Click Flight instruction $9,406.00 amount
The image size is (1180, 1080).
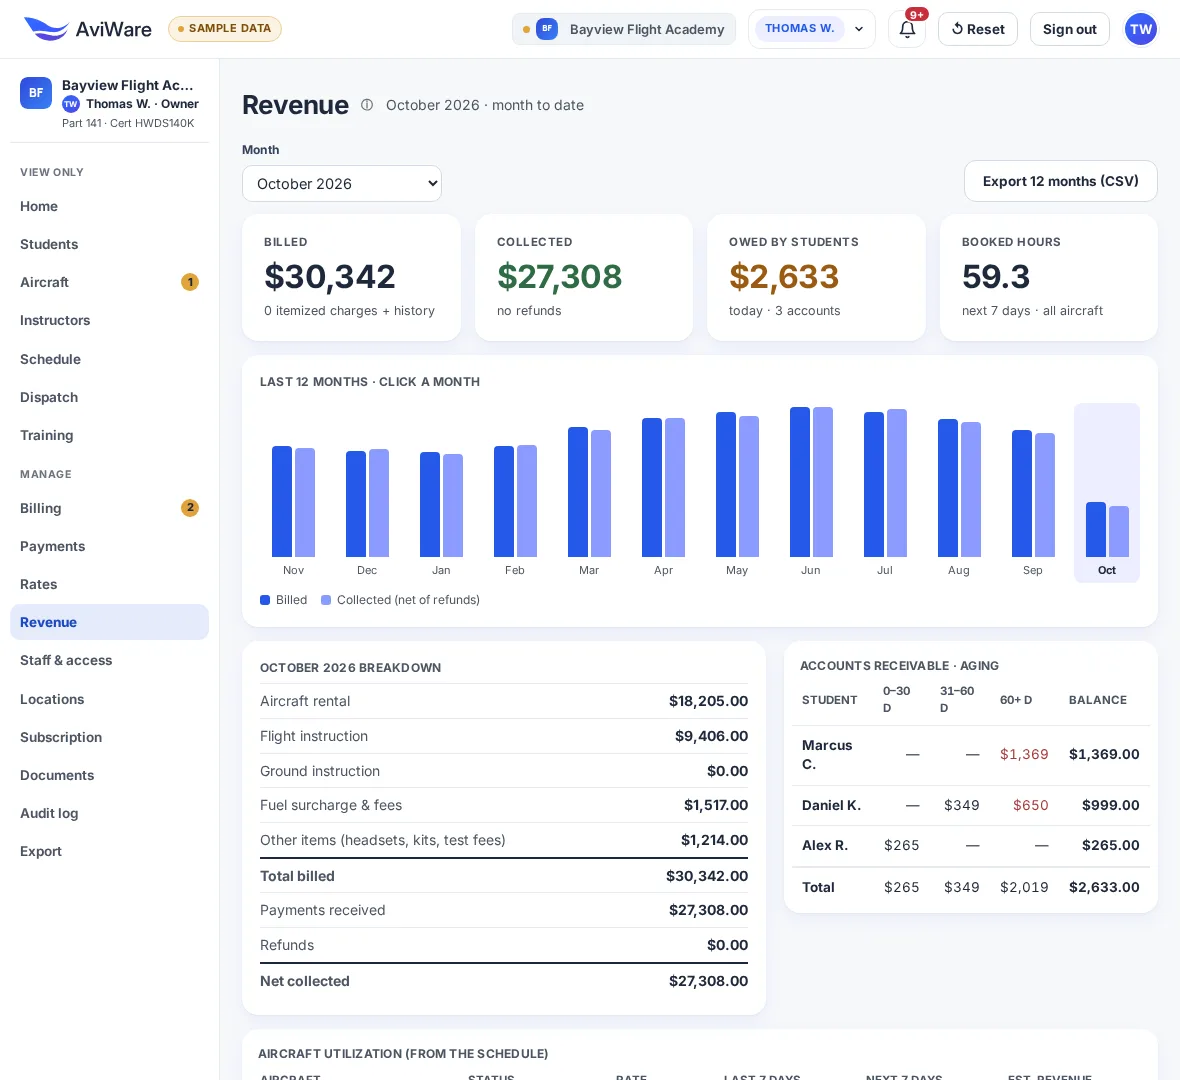pyautogui.click(x=711, y=736)
